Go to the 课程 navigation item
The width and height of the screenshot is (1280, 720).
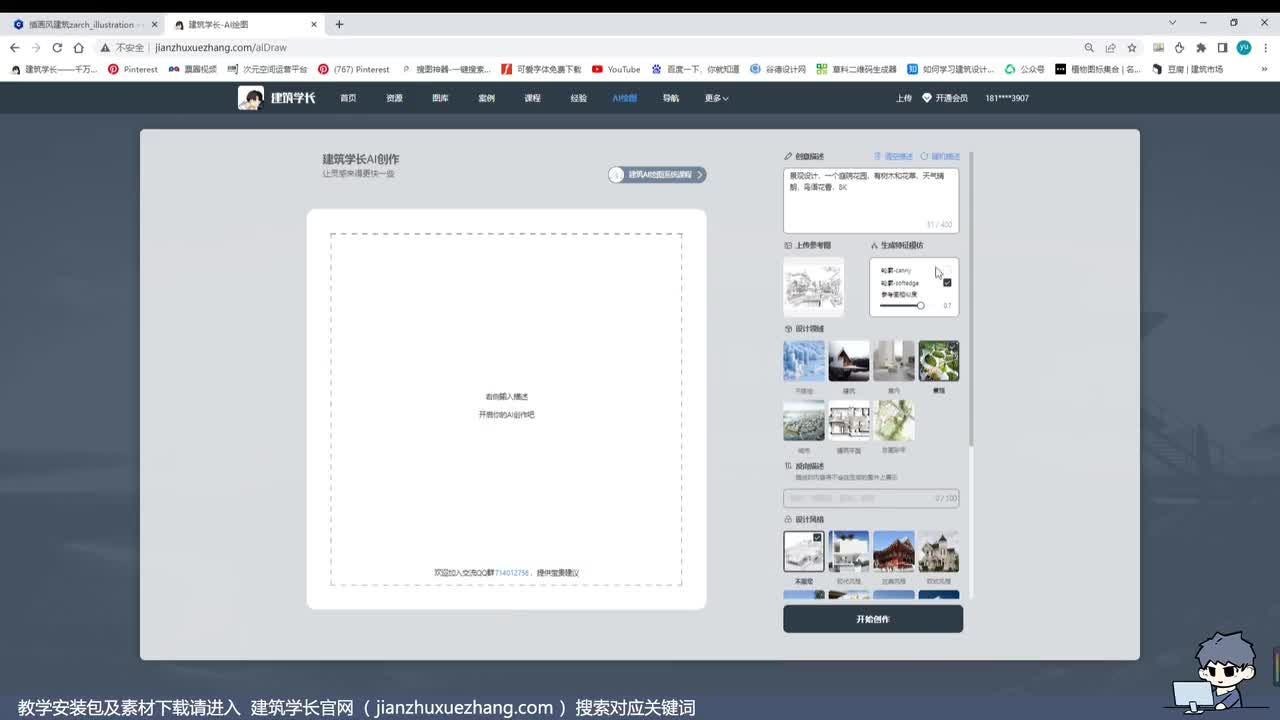click(x=532, y=98)
